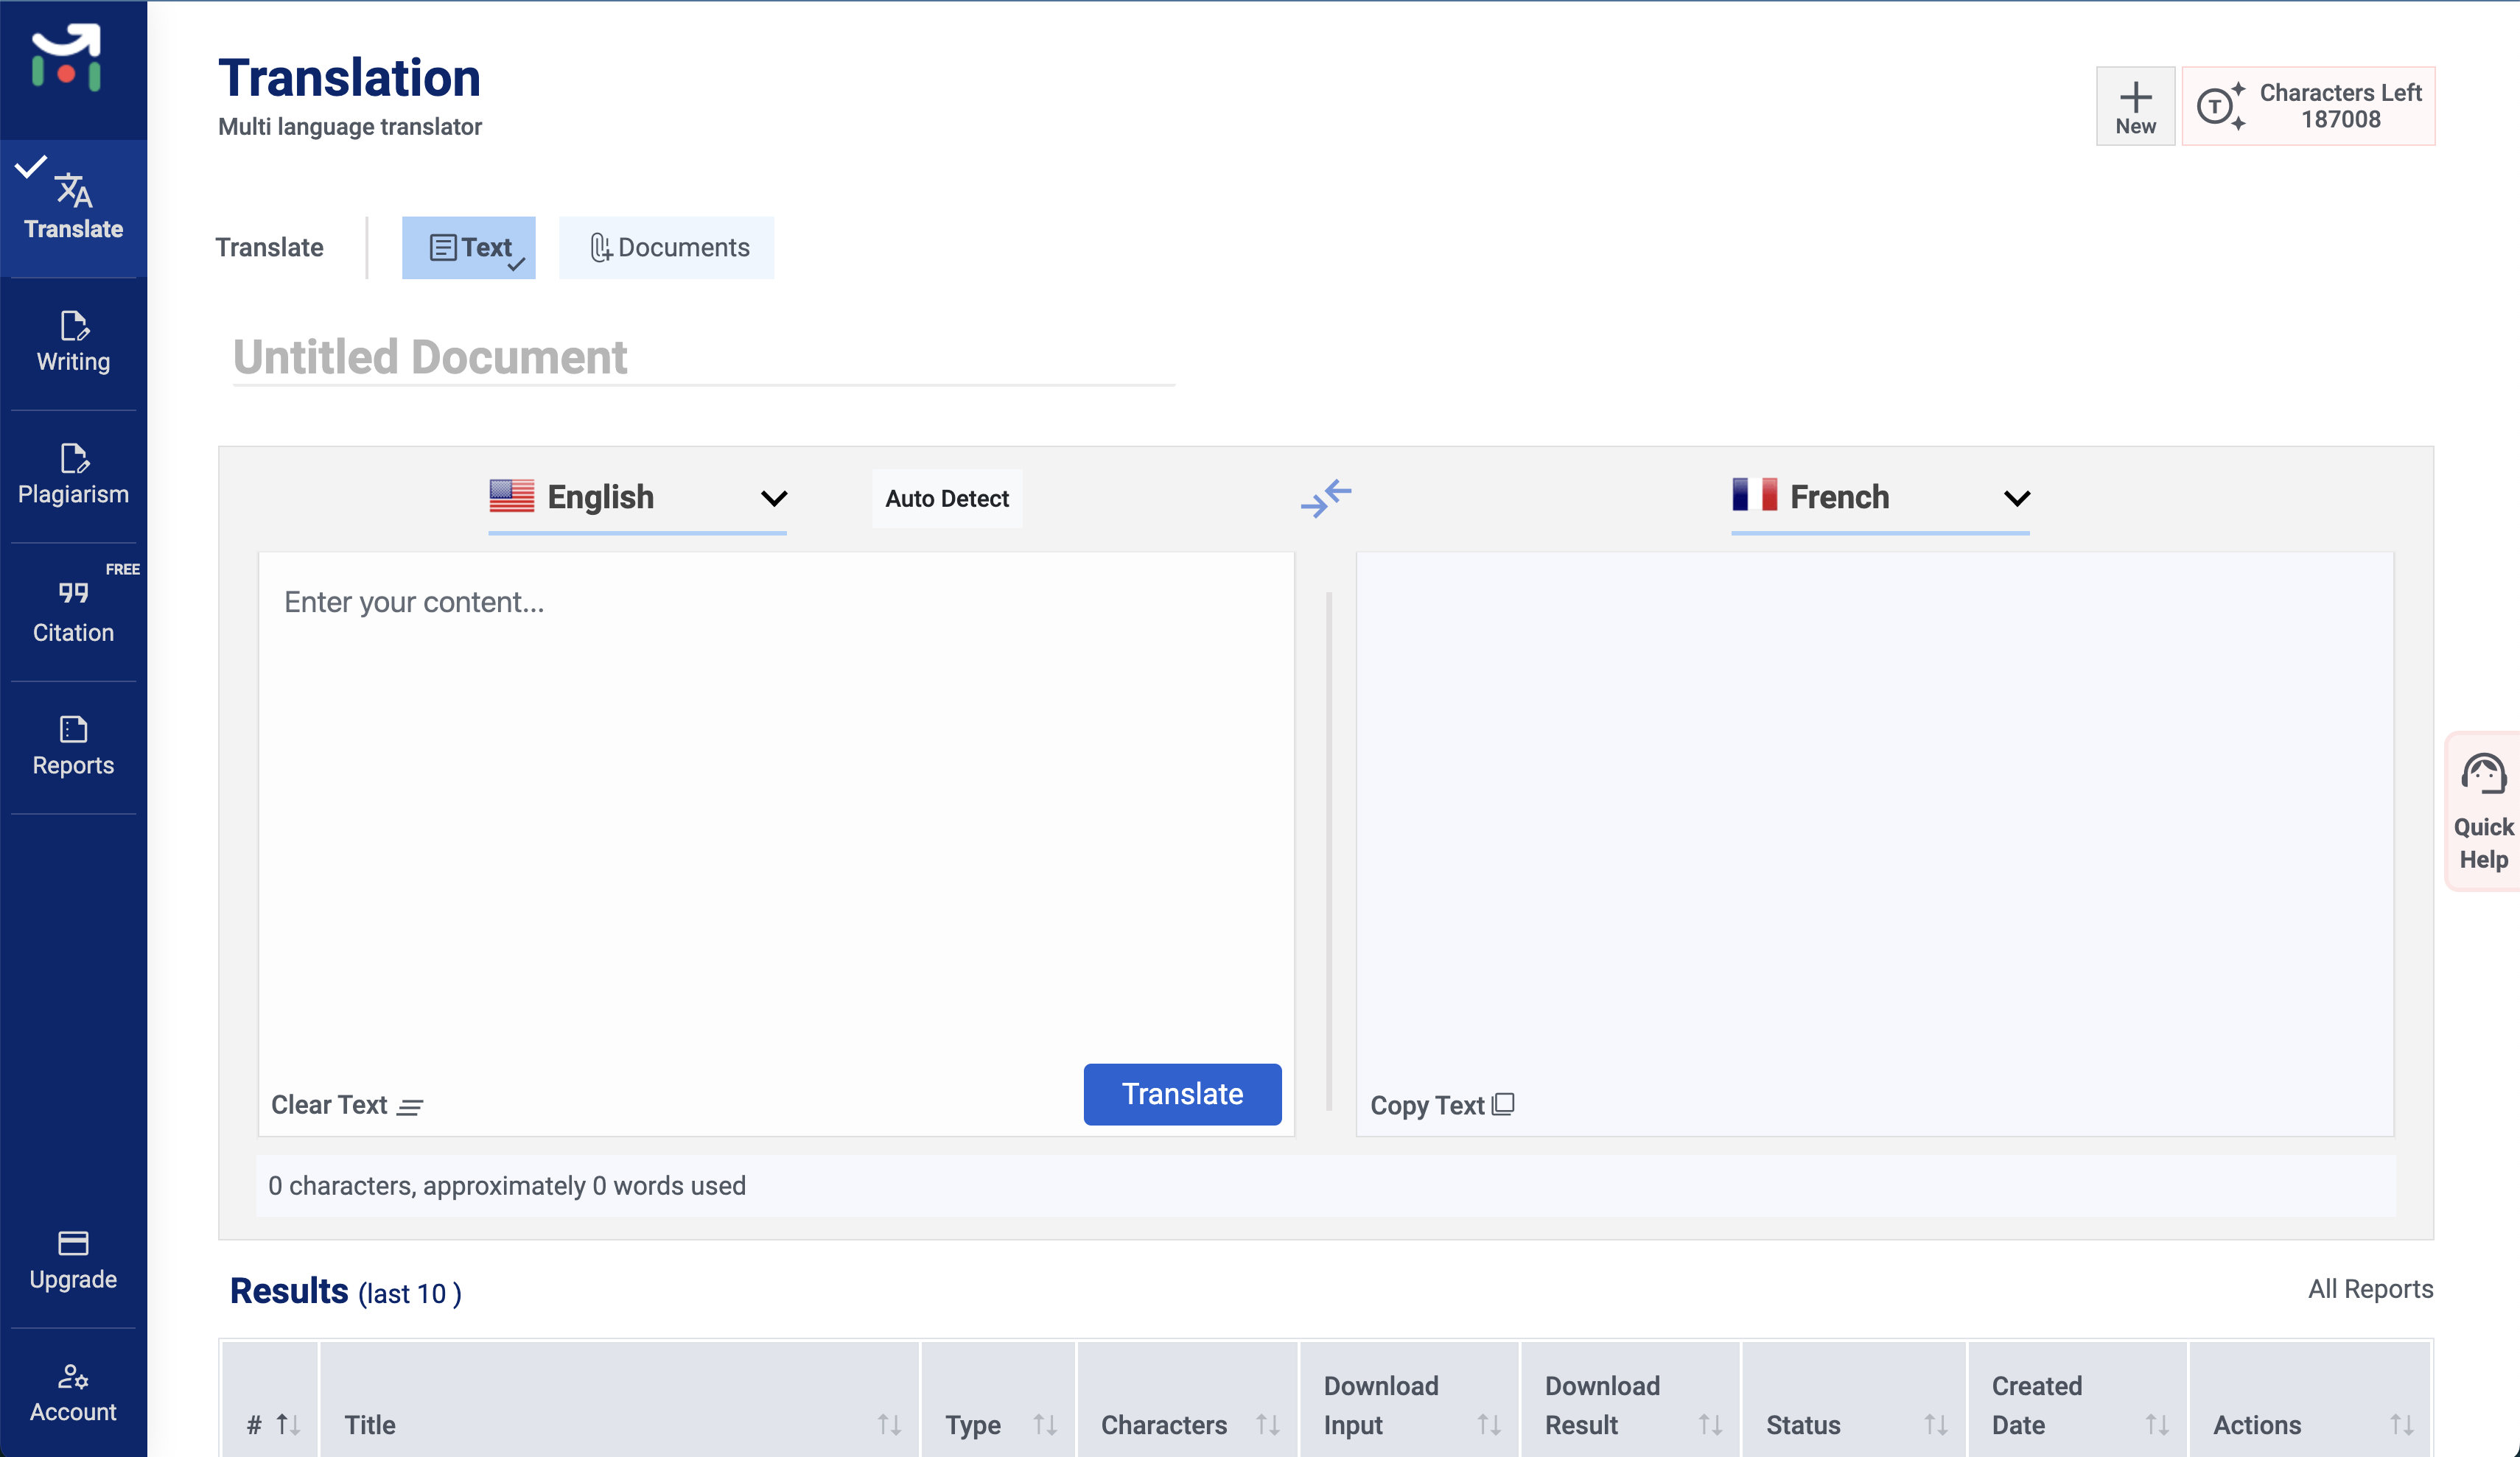Viewport: 2520px width, 1457px height.
Task: Open the French target language dropdown
Action: (1880, 497)
